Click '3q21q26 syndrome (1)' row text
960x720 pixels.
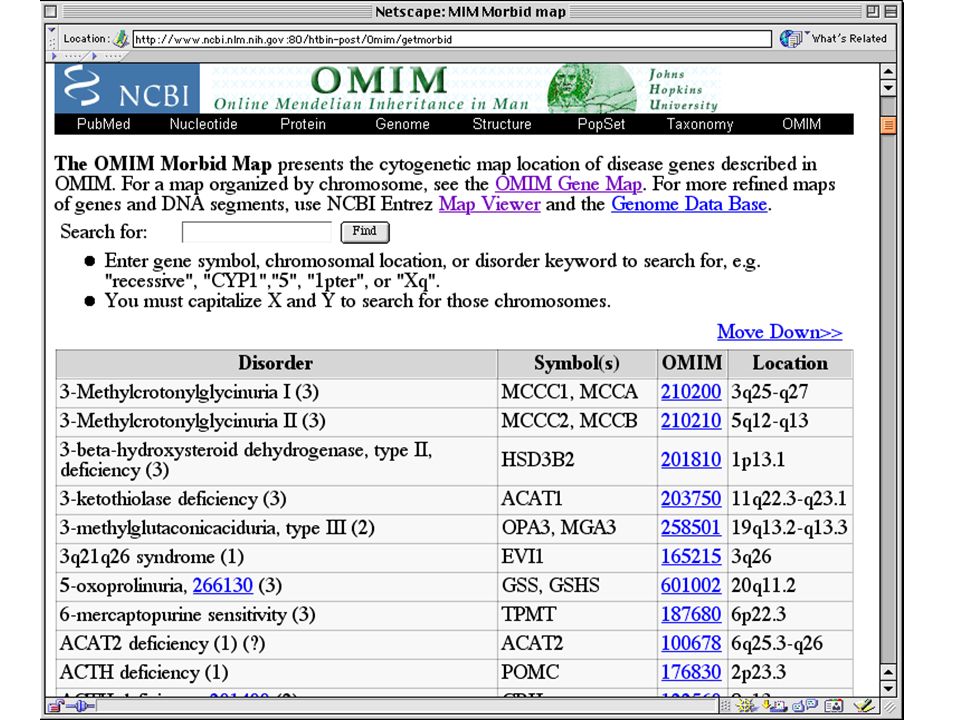click(x=152, y=557)
